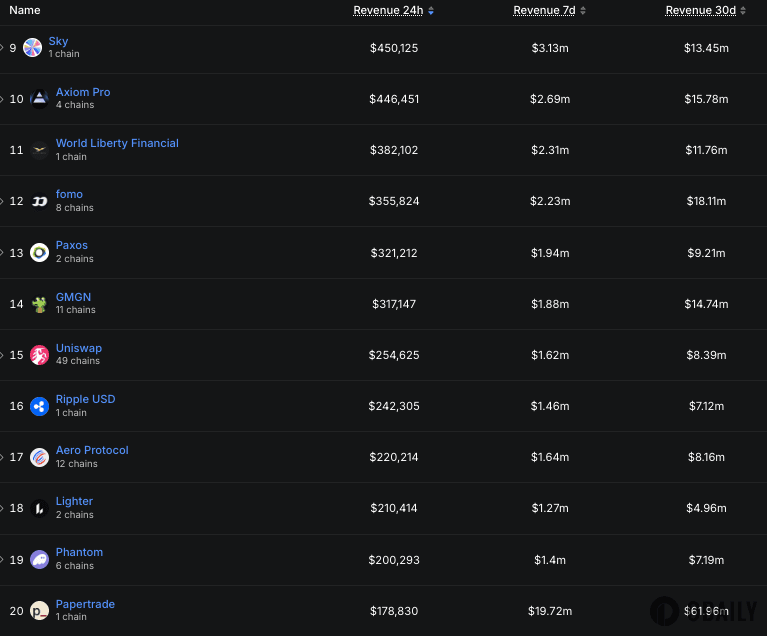Expand the fomo row chevron

tap(1, 201)
